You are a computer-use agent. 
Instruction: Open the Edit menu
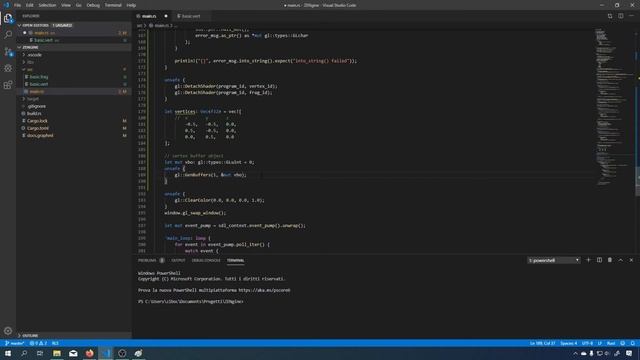click(x=29, y=5)
